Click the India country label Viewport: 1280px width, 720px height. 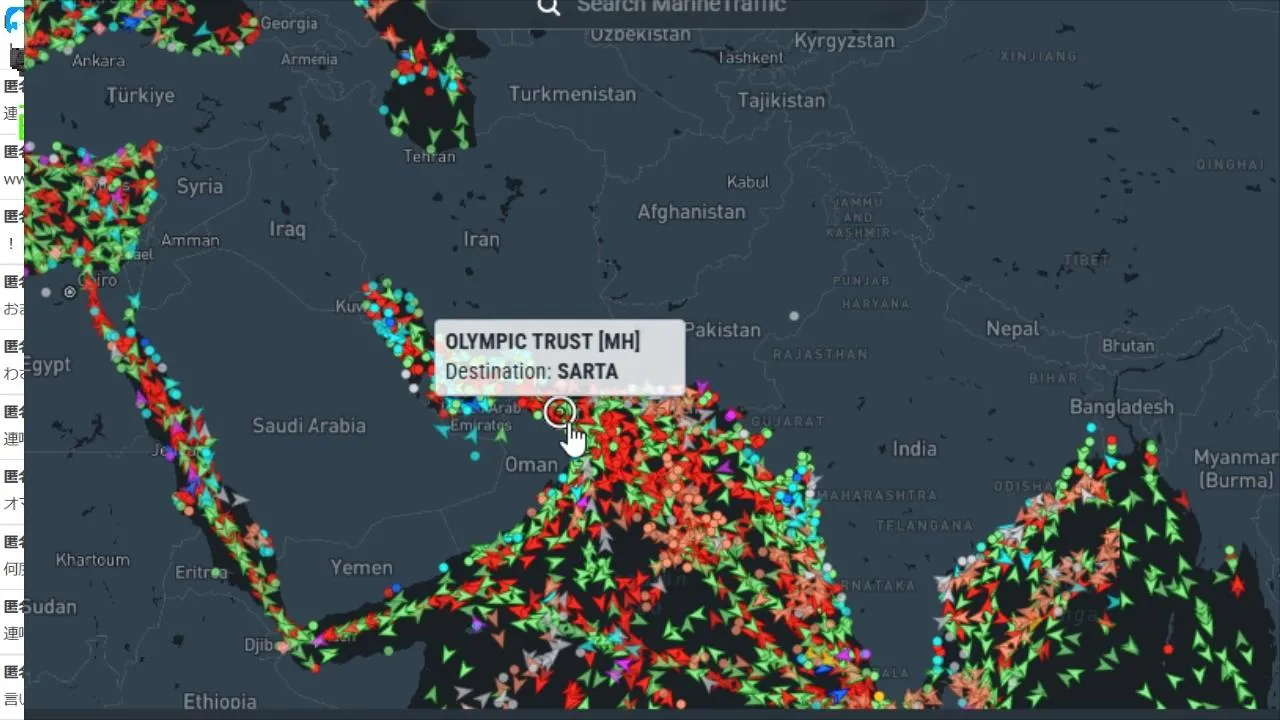point(914,449)
